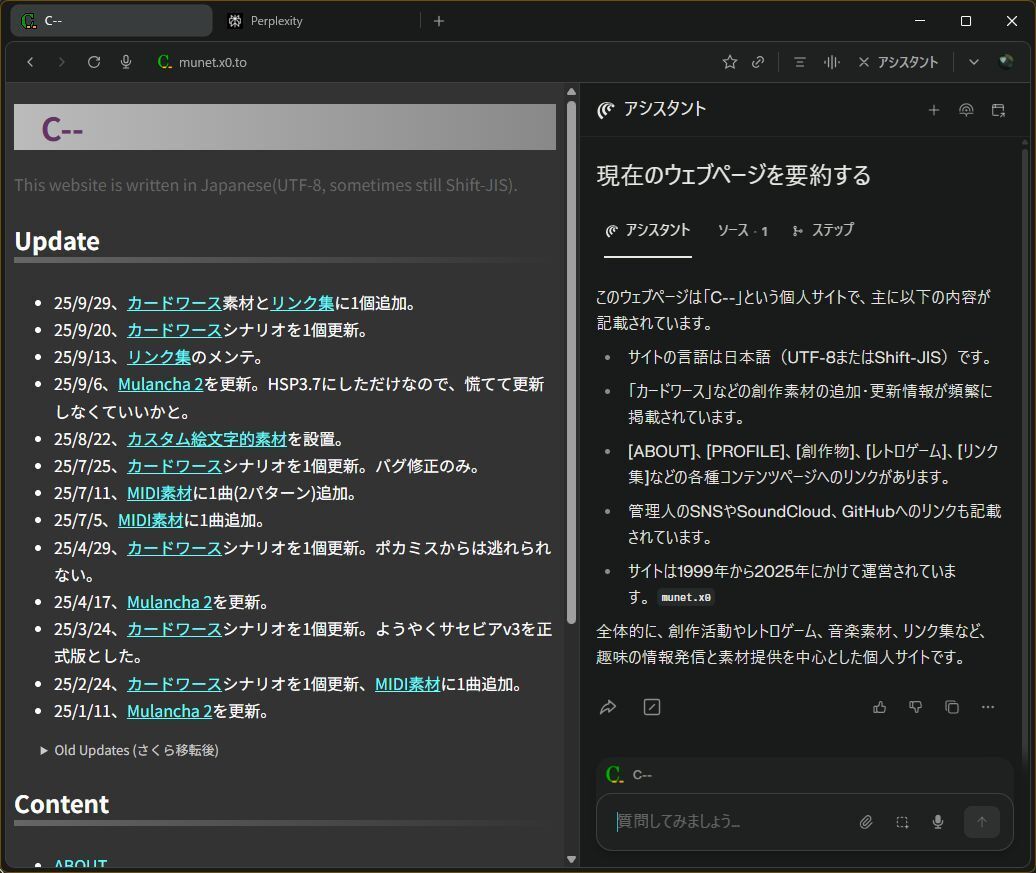
Task: Reload the current page
Action: coord(94,62)
